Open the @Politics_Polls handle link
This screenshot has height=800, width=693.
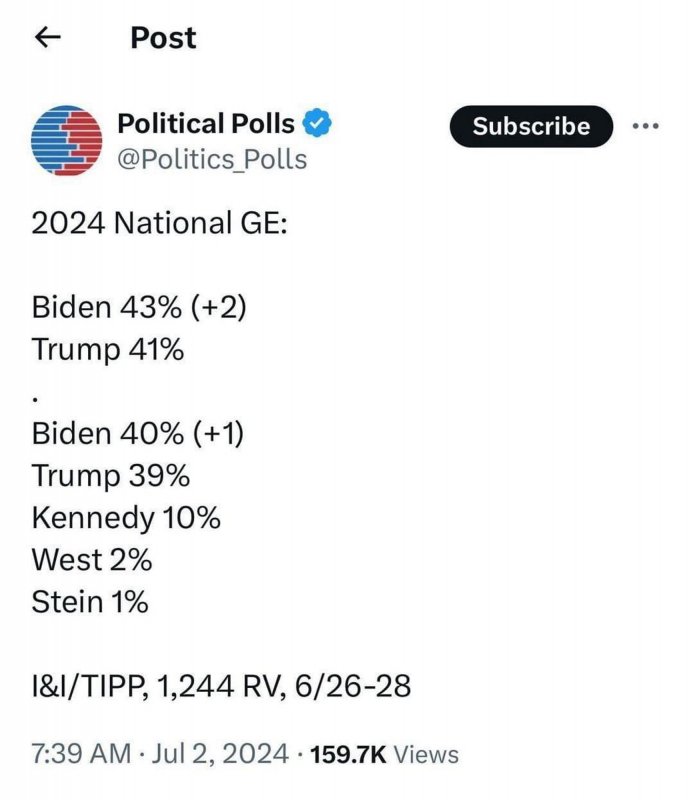[x=212, y=160]
